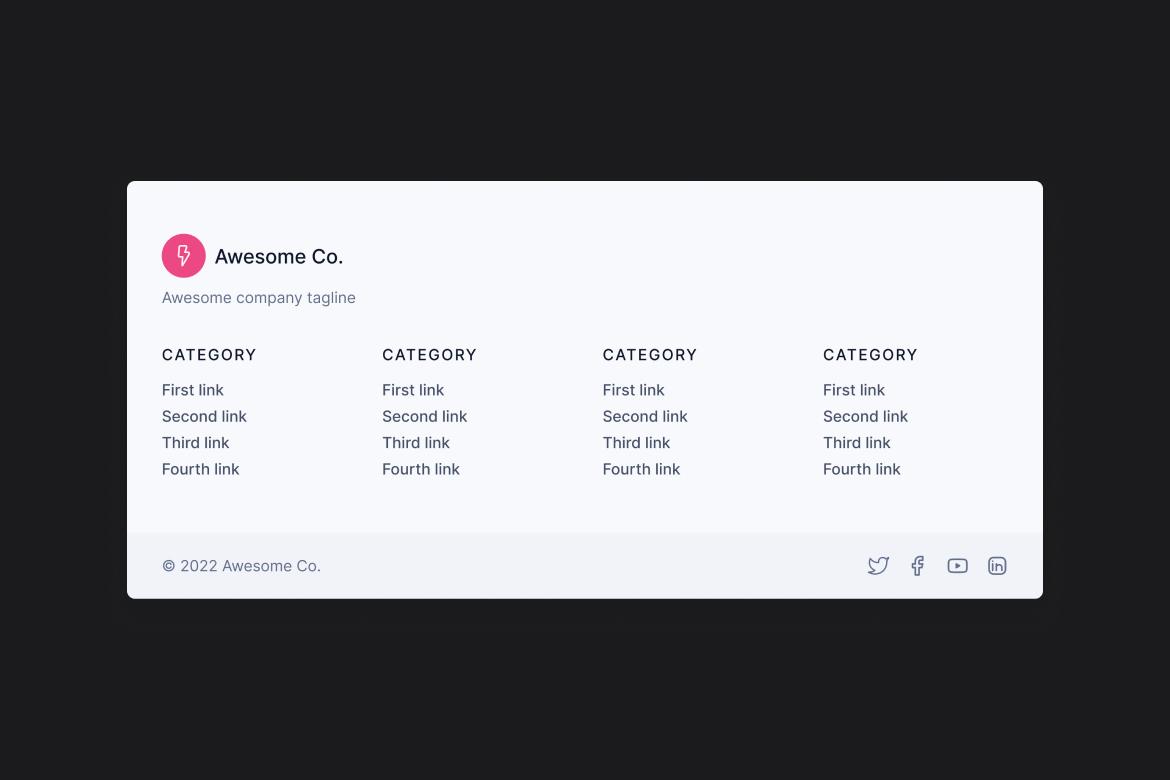
Task: Click the 2022 copyright notice
Action: point(241,565)
